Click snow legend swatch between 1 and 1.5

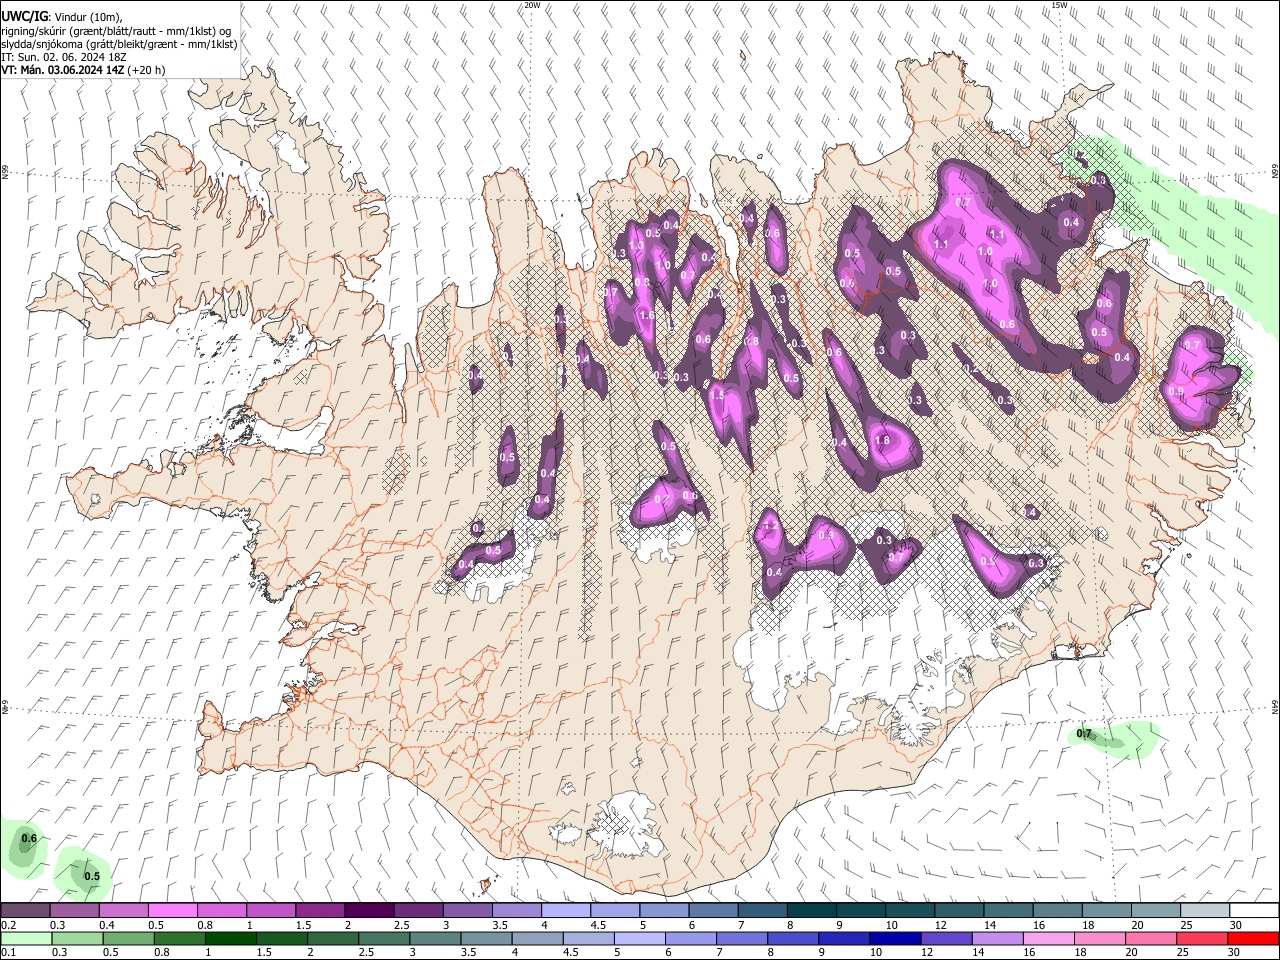[x=271, y=910]
